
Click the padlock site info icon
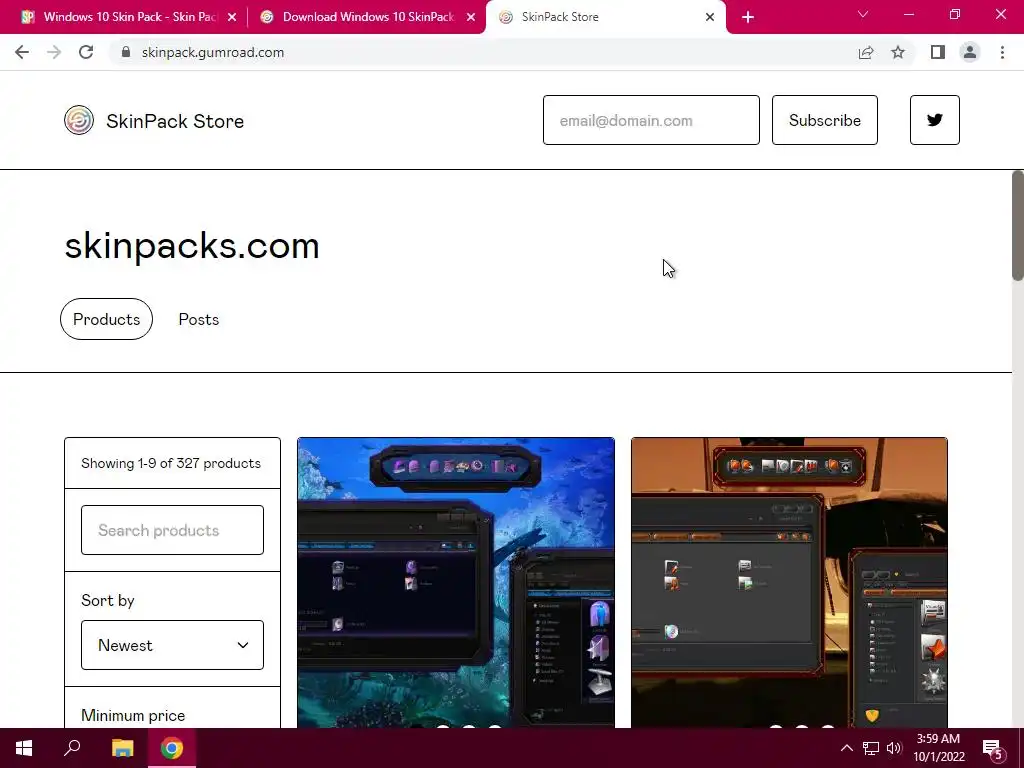pyautogui.click(x=126, y=52)
